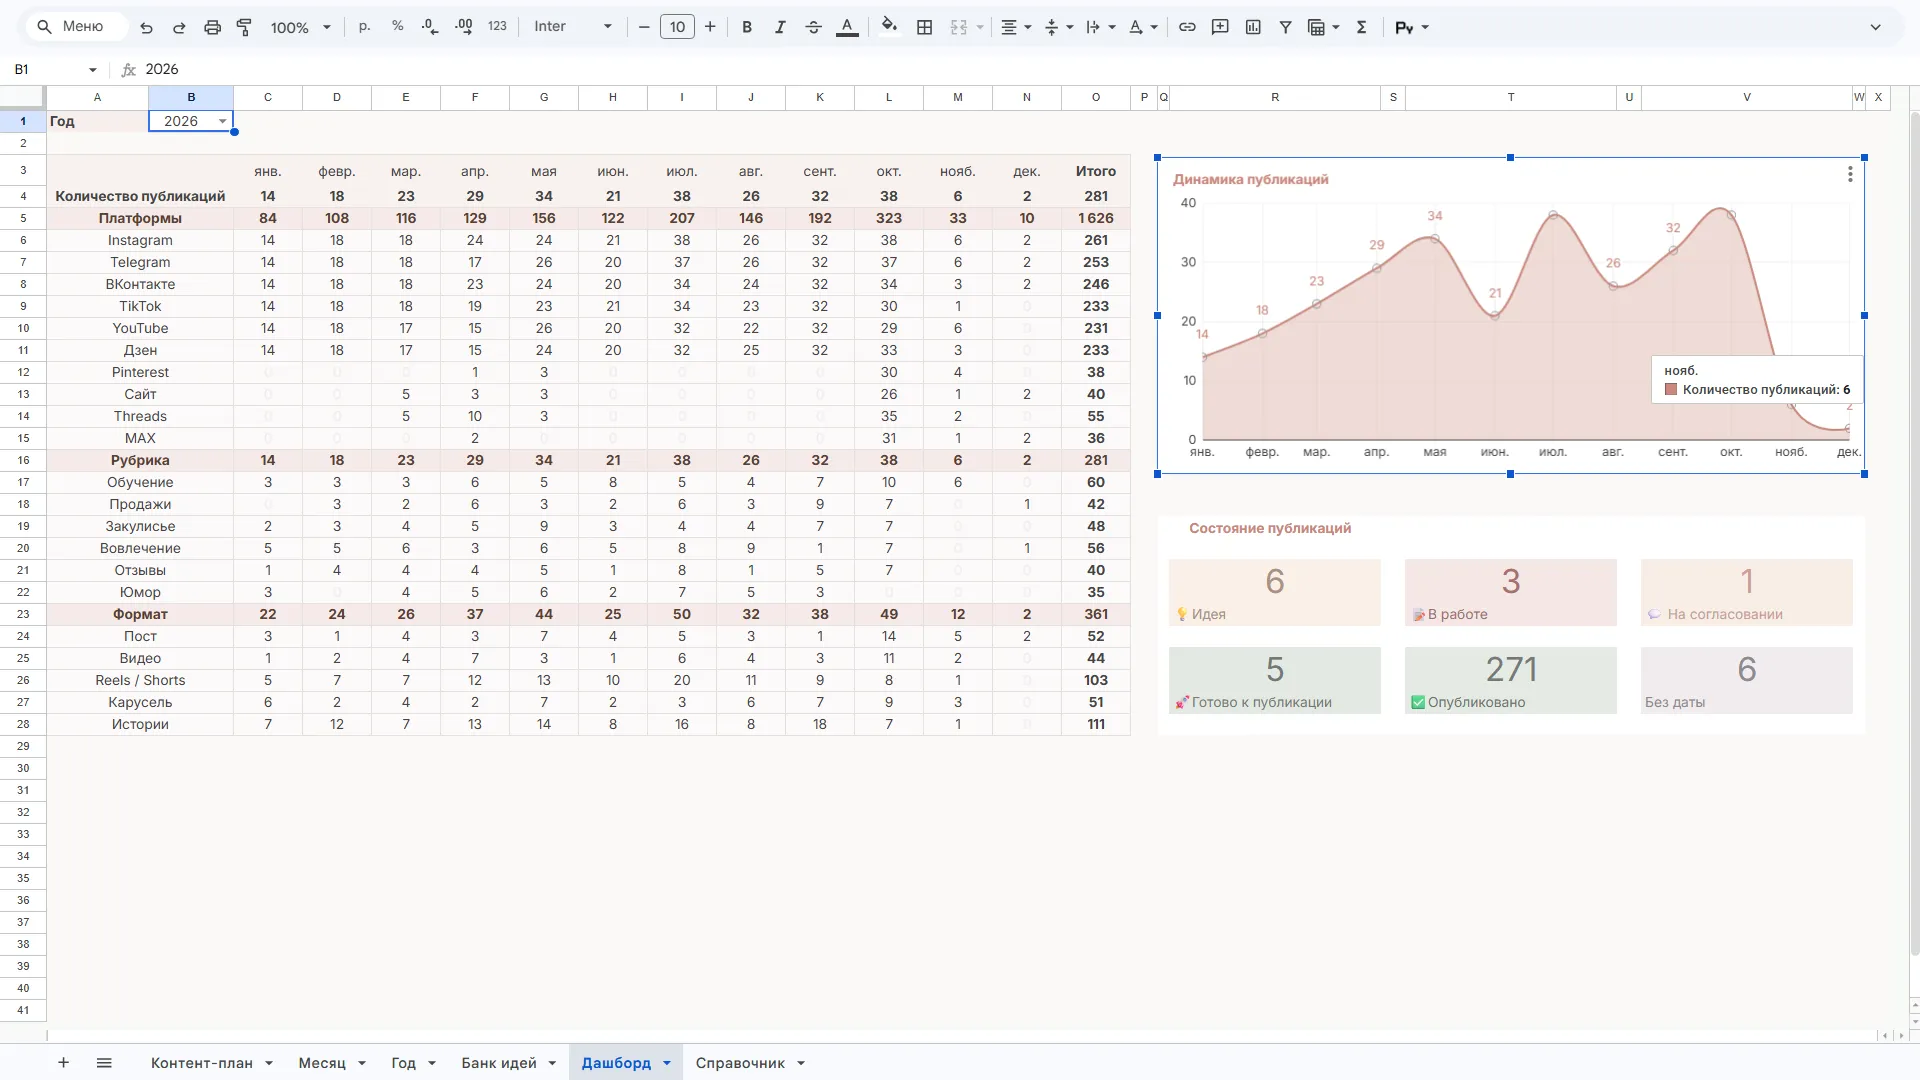The height and width of the screenshot is (1080, 1920).
Task: Open the Банк идей sheet tab
Action: tap(499, 1063)
